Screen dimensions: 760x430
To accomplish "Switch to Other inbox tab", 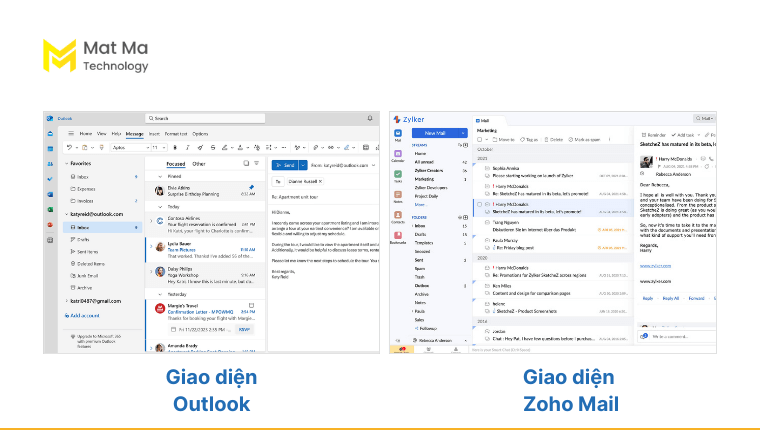I will click(x=199, y=164).
